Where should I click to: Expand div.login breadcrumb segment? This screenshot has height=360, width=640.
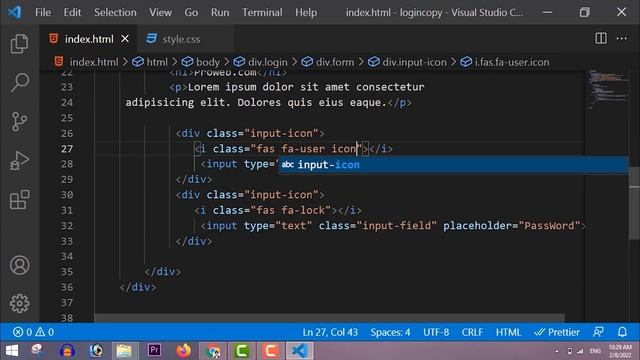coord(260,62)
